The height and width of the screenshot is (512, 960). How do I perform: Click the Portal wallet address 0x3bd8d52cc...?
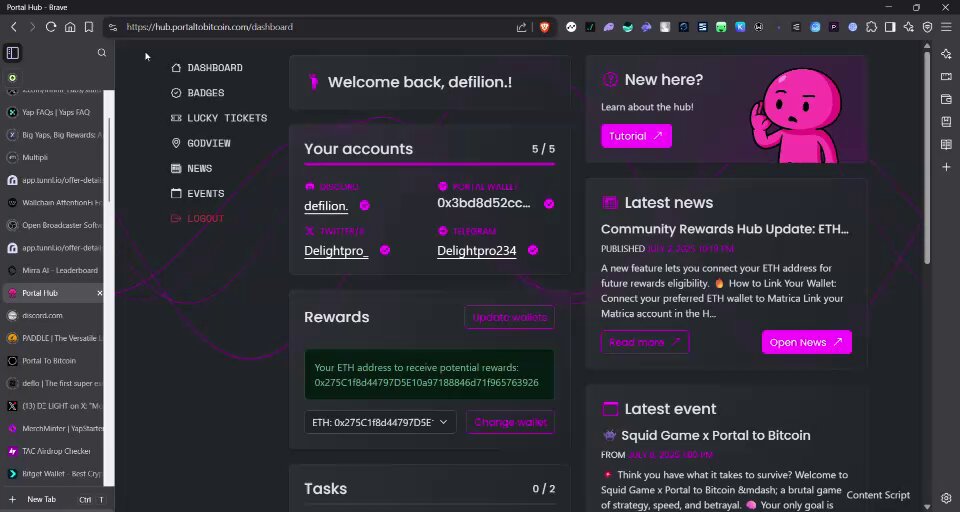(484, 203)
